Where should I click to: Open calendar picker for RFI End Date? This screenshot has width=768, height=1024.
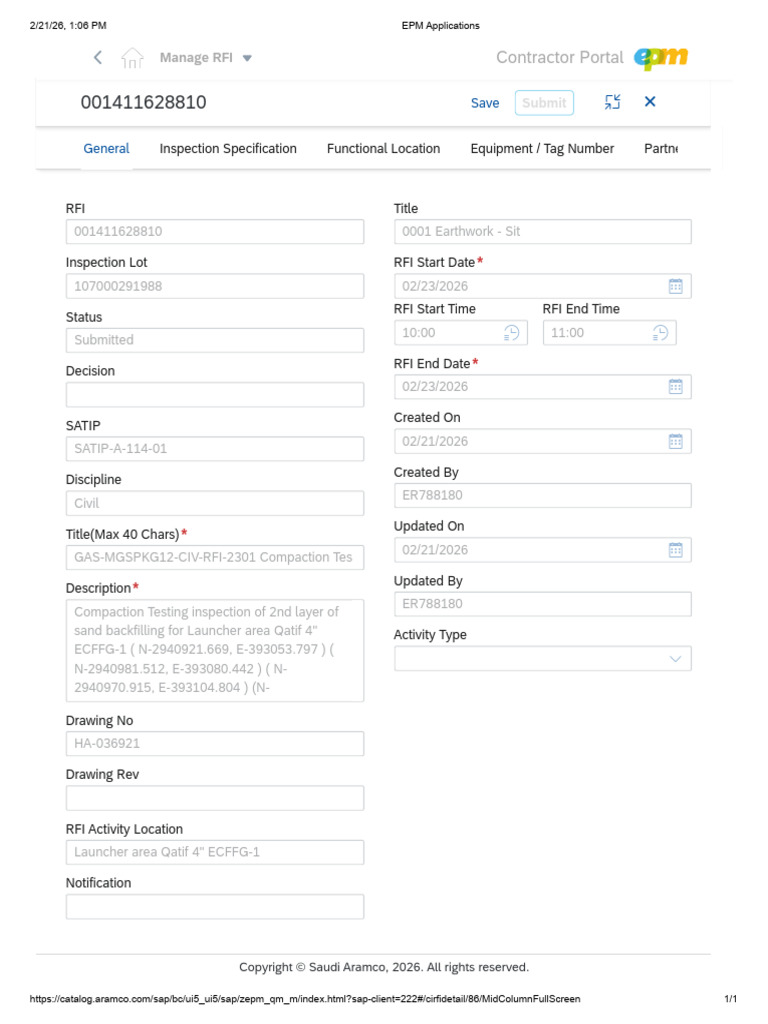(676, 387)
